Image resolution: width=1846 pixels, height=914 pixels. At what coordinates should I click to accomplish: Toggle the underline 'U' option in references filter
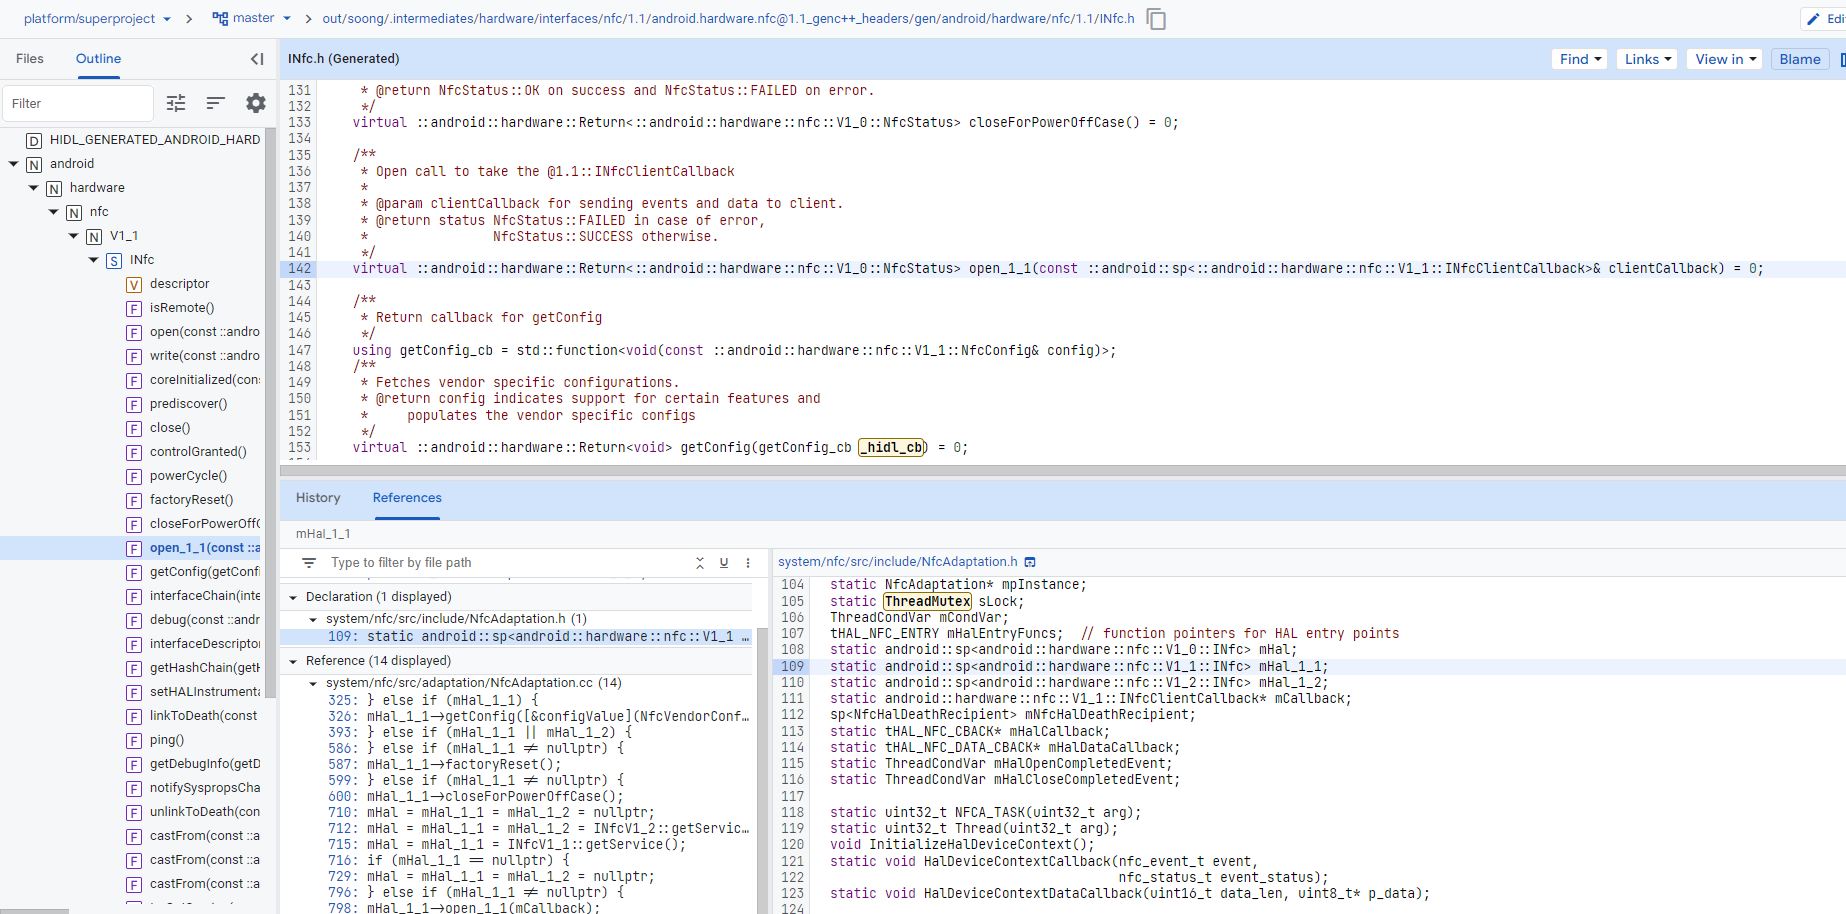[x=724, y=563]
